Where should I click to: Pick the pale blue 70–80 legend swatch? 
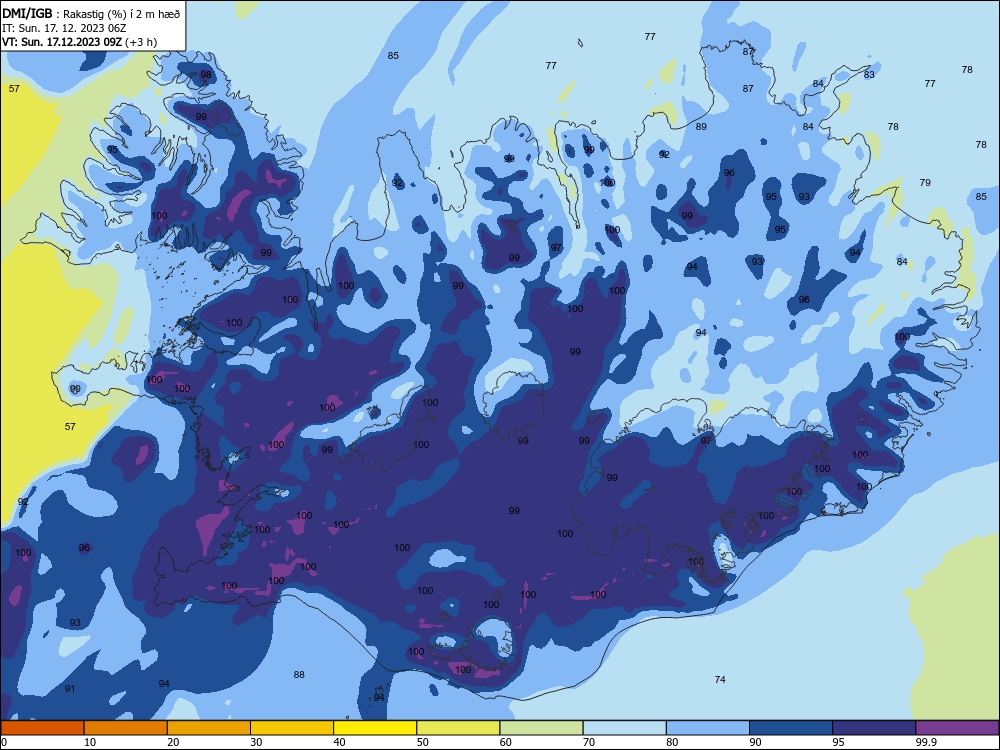[x=624, y=728]
